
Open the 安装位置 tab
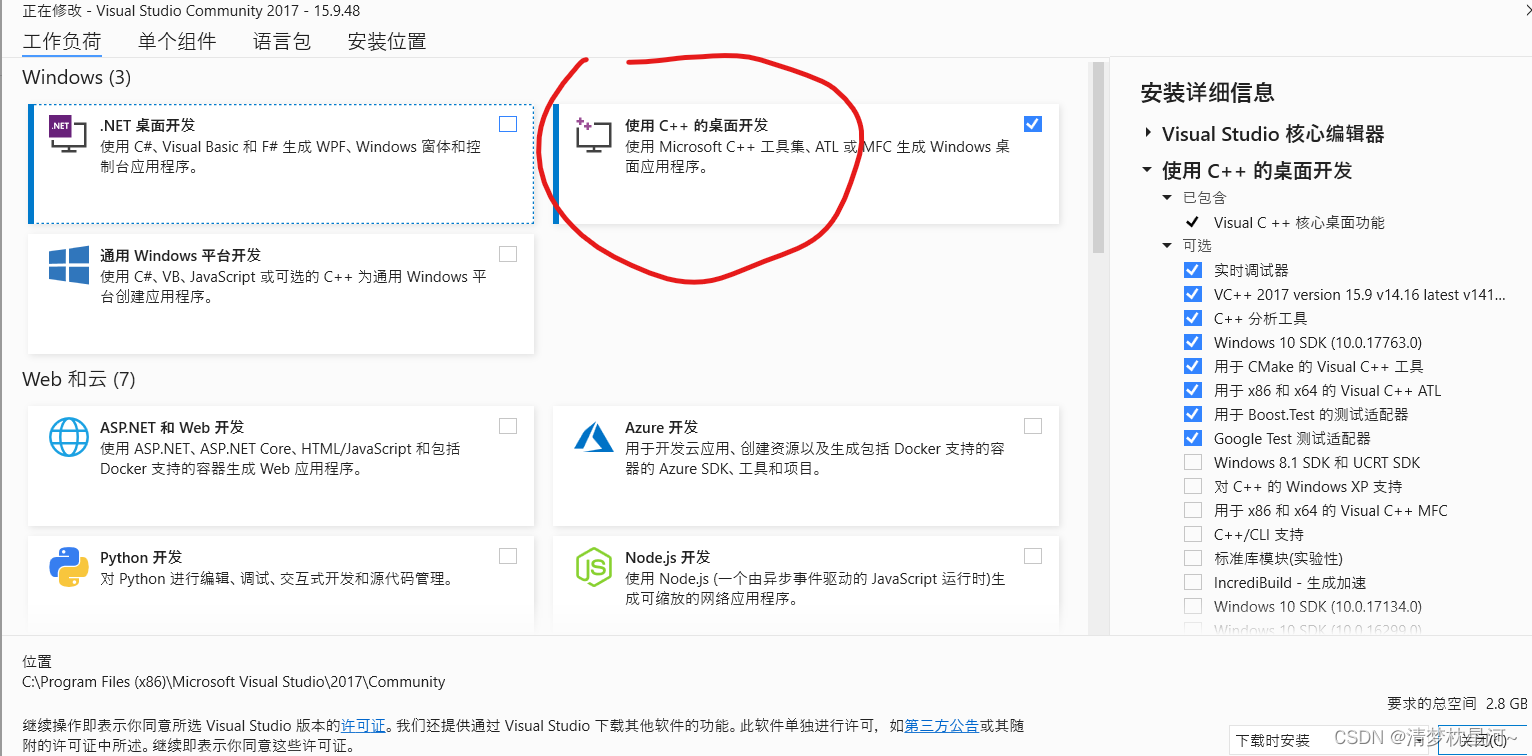(387, 41)
